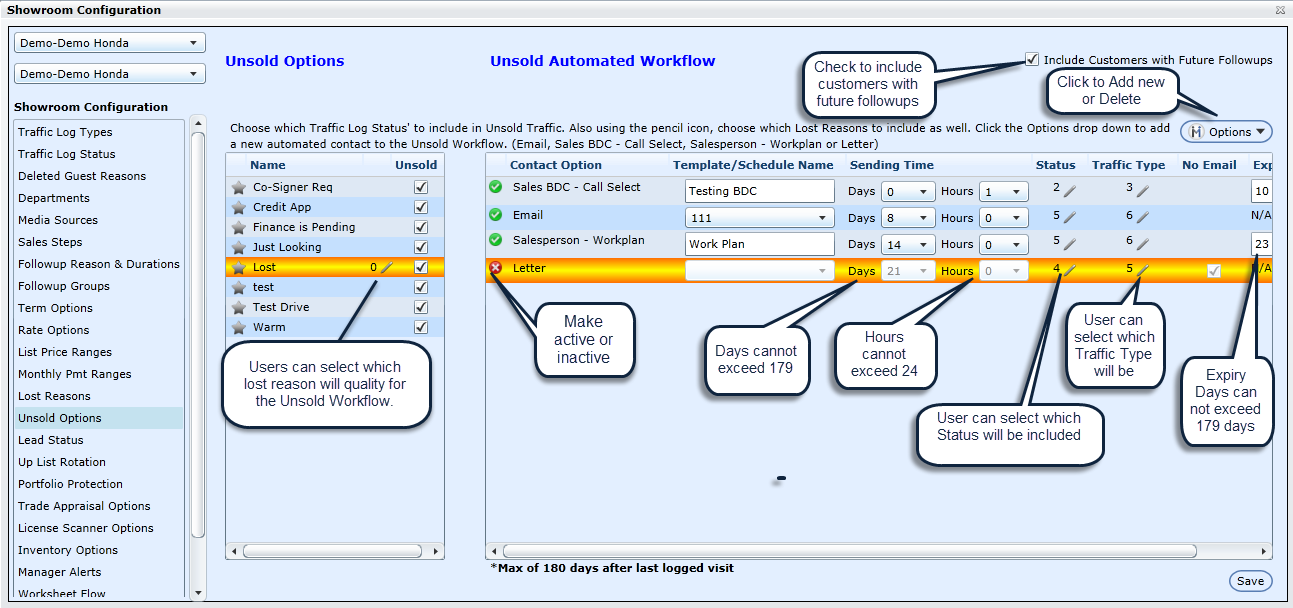Click the Save button
This screenshot has height=608, width=1293.
click(1250, 581)
